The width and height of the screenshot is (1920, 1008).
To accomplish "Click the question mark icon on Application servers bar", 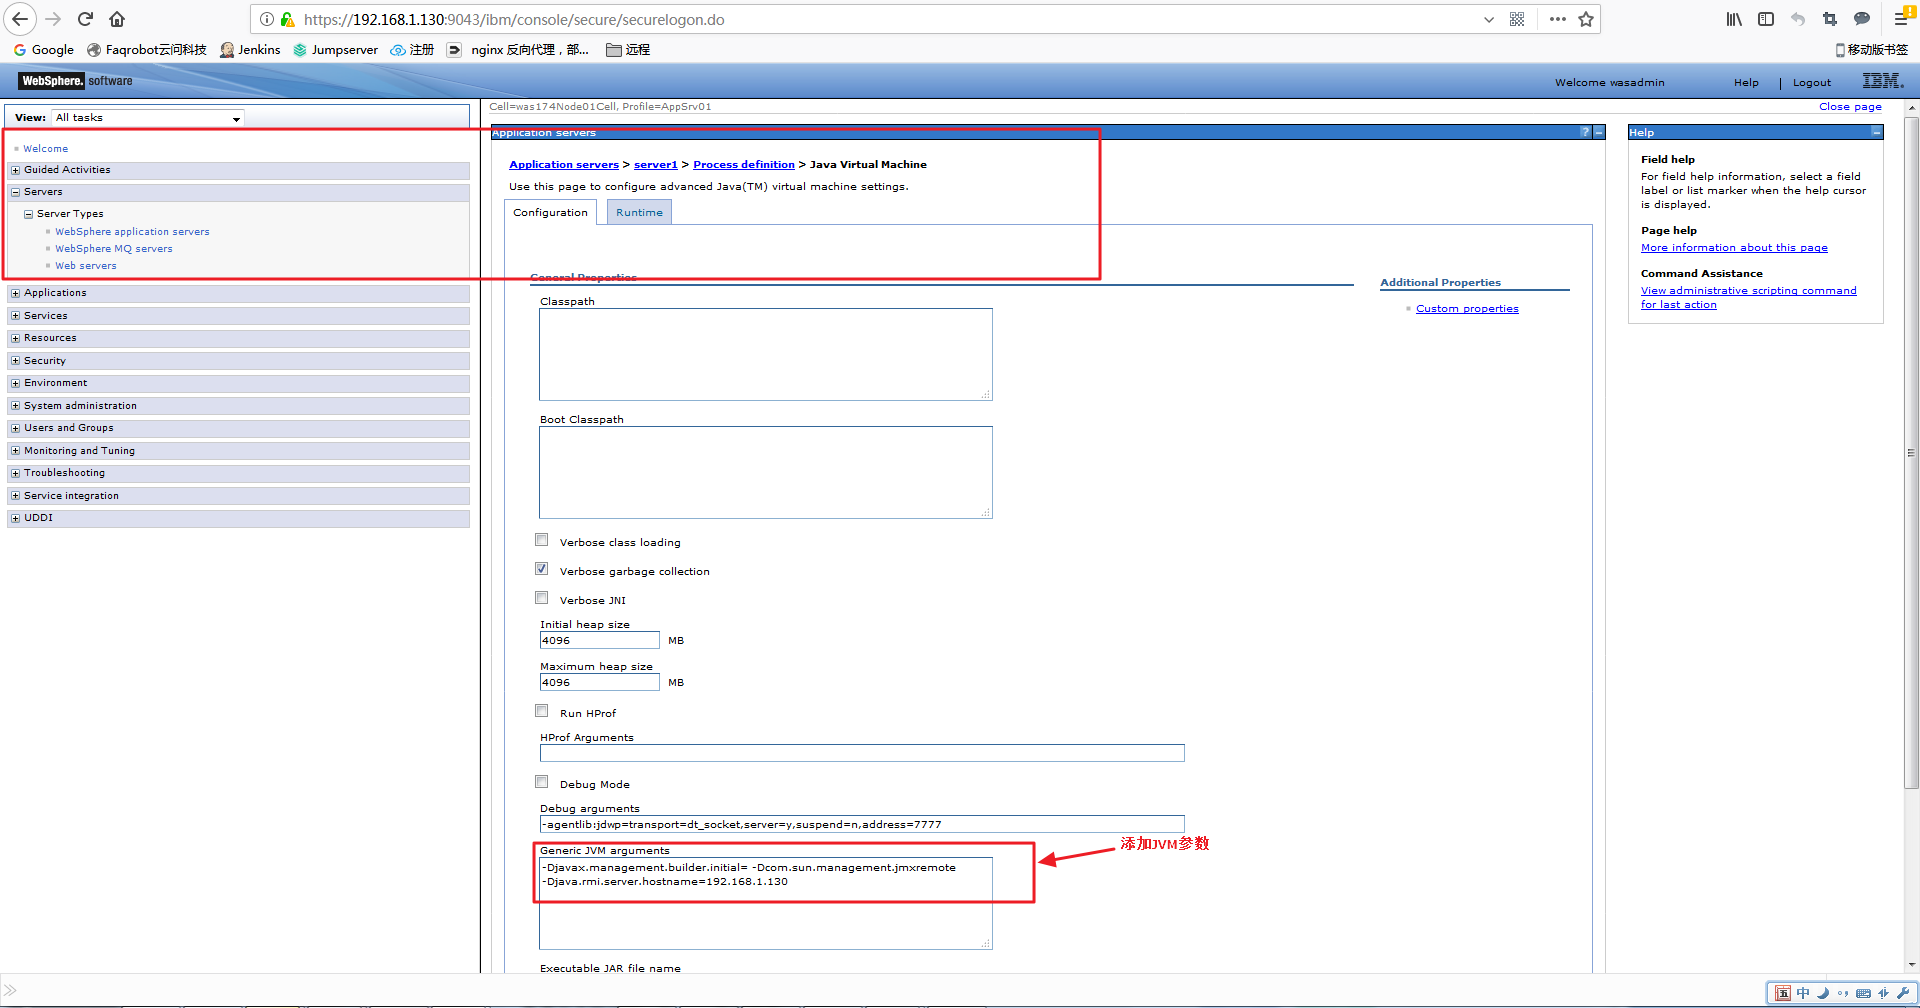I will (1585, 132).
